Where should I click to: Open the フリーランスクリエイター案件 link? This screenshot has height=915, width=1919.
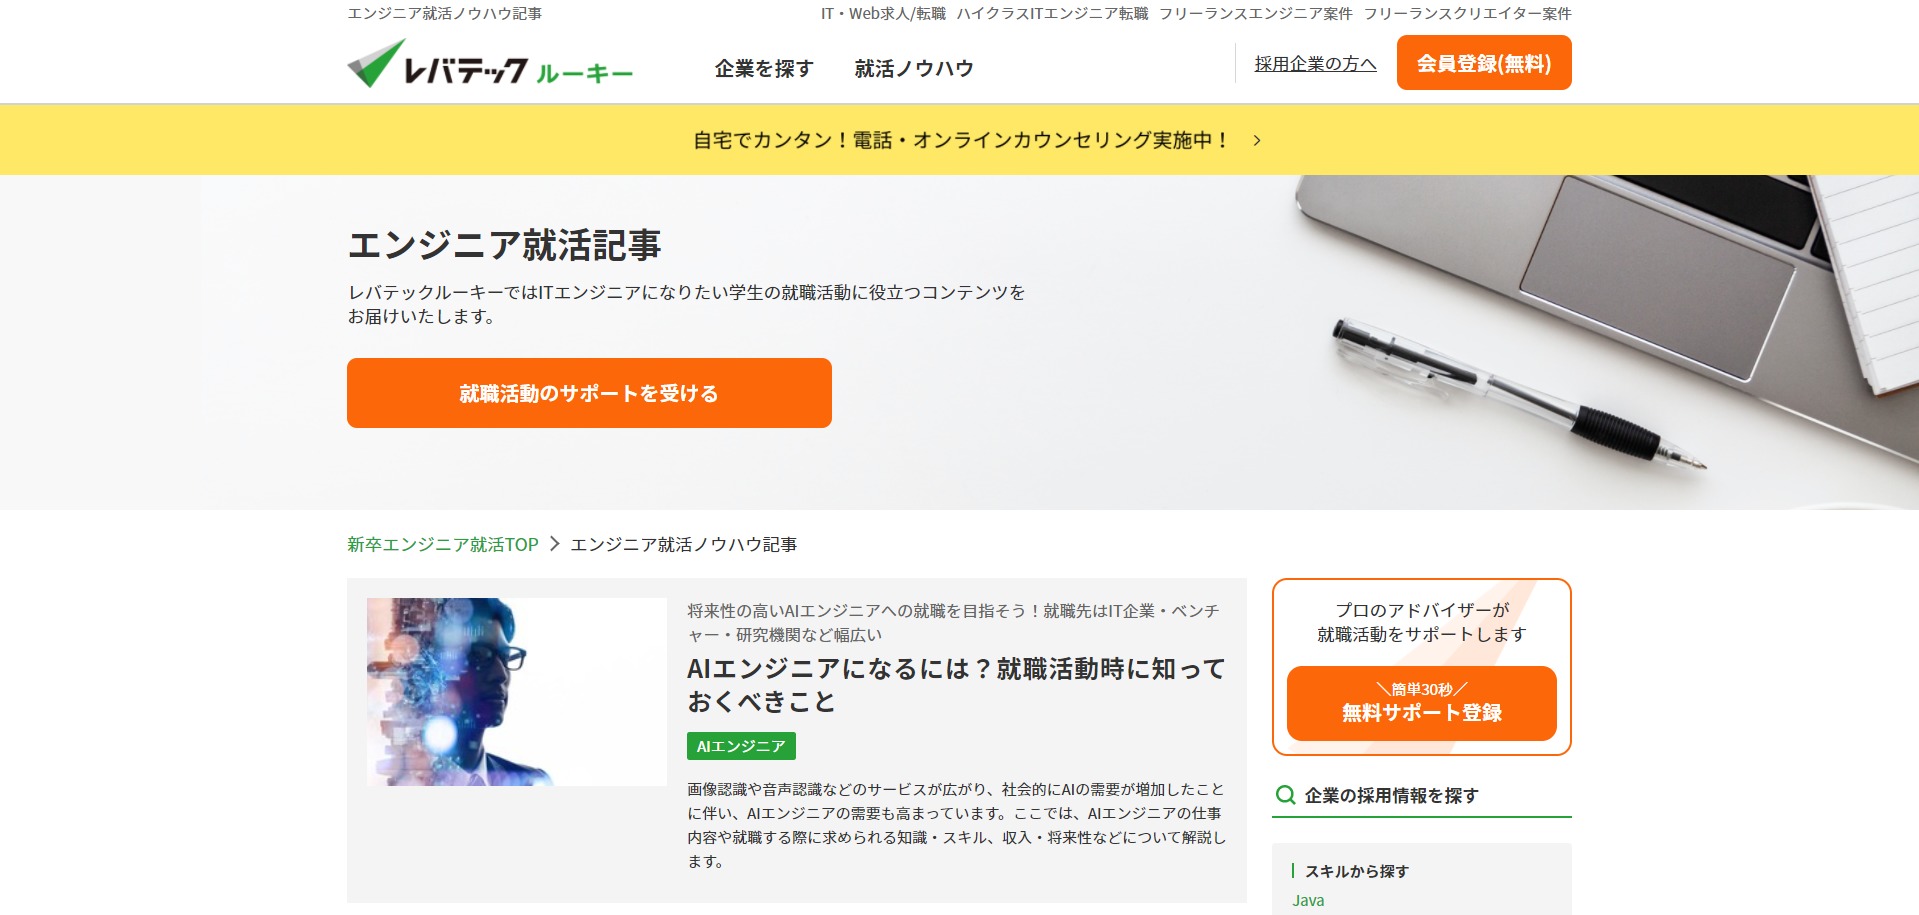click(1467, 13)
